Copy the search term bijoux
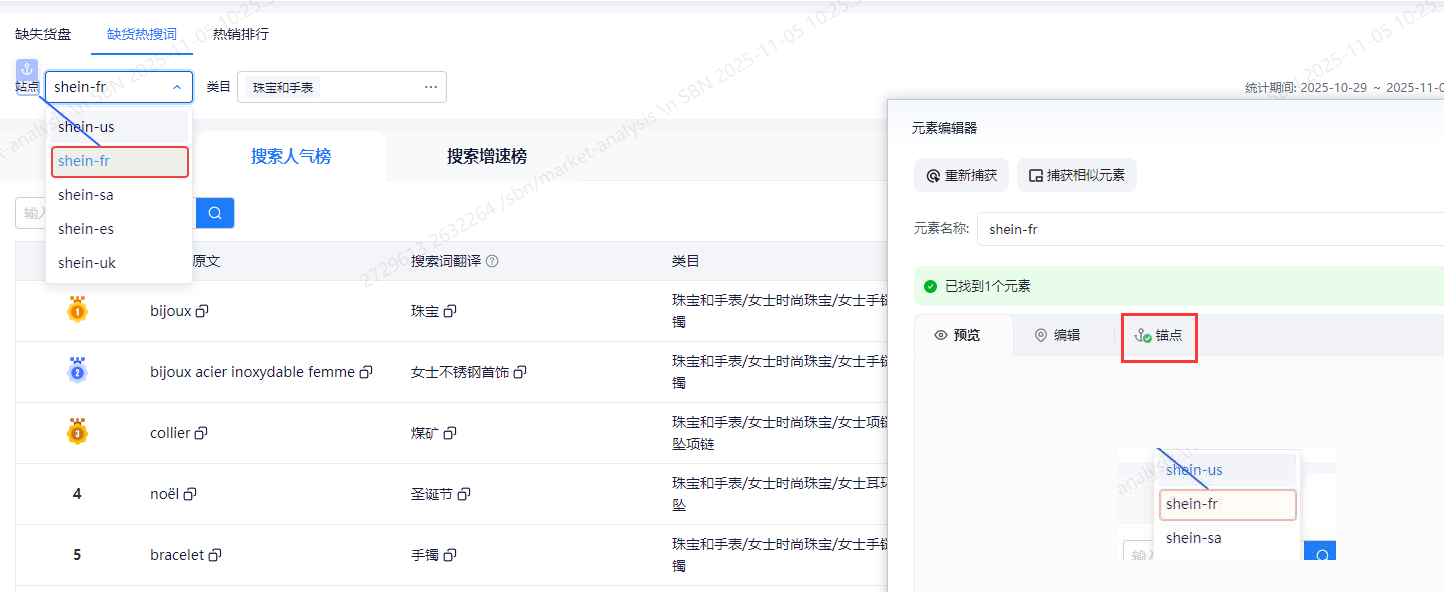The height and width of the screenshot is (592, 1444). 202,311
